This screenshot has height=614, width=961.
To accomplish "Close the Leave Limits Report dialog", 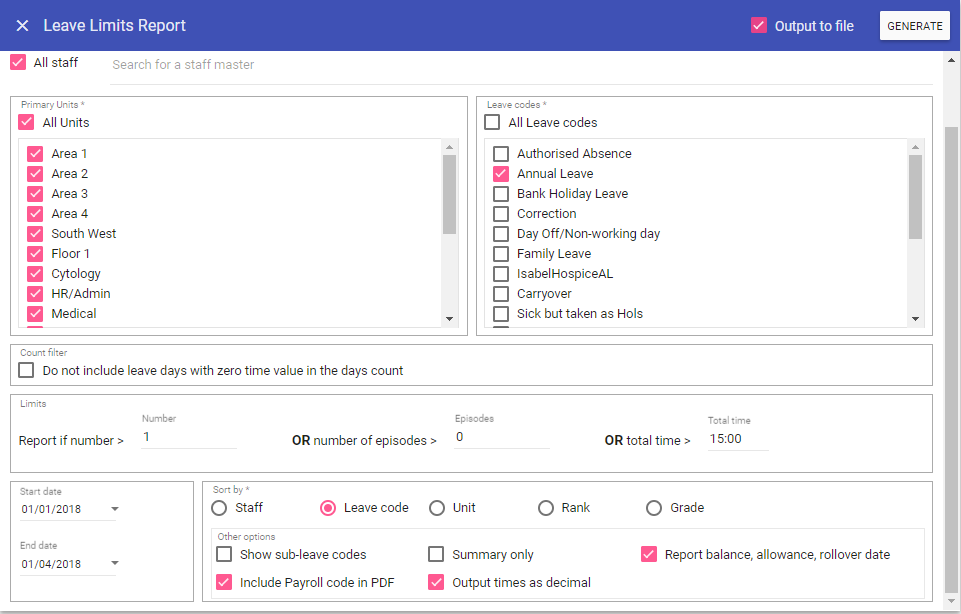I will click(22, 26).
